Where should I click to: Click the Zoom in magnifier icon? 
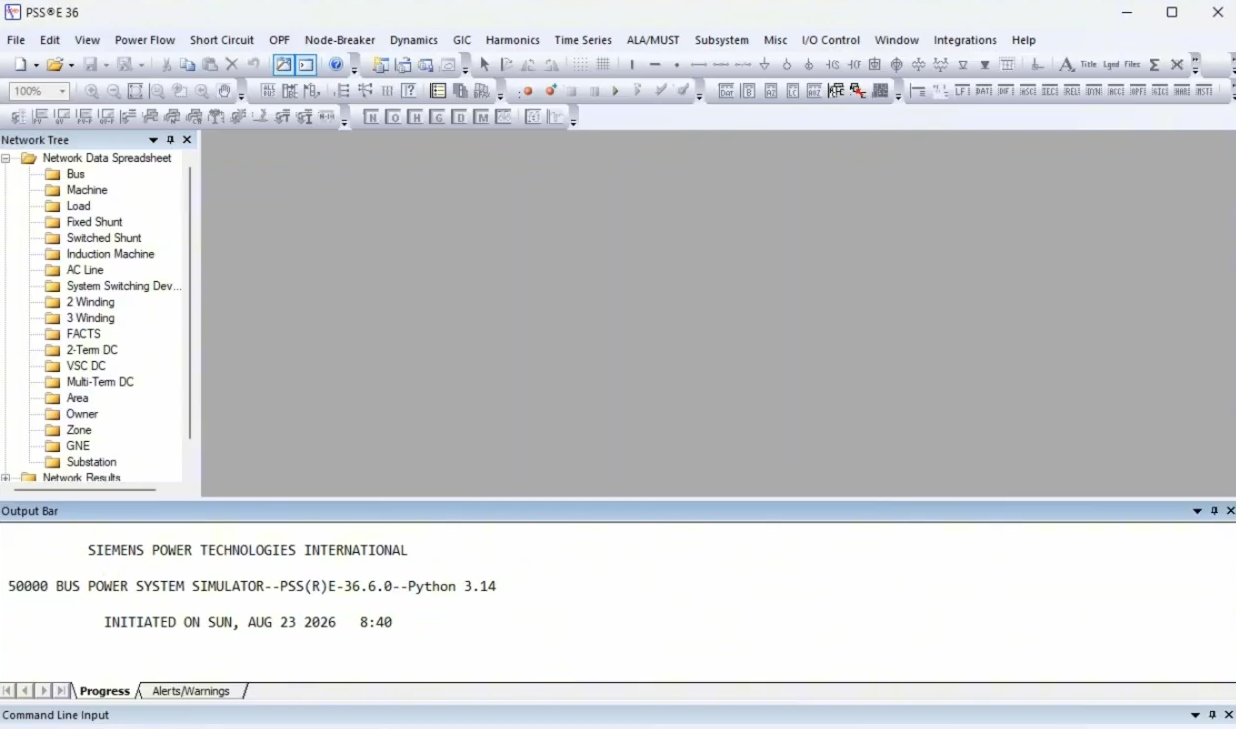click(91, 91)
